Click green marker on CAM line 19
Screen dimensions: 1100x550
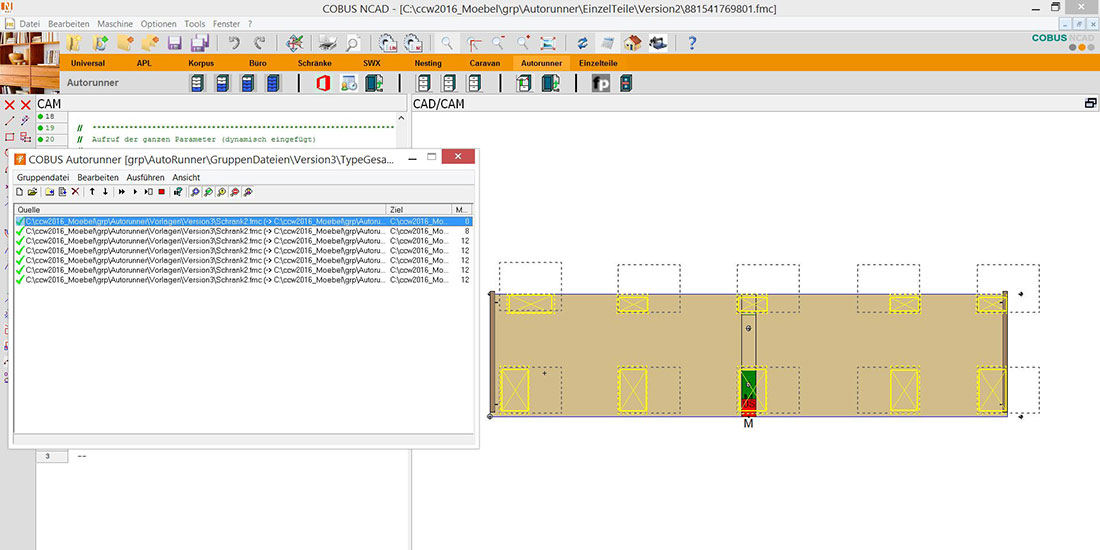[41, 128]
